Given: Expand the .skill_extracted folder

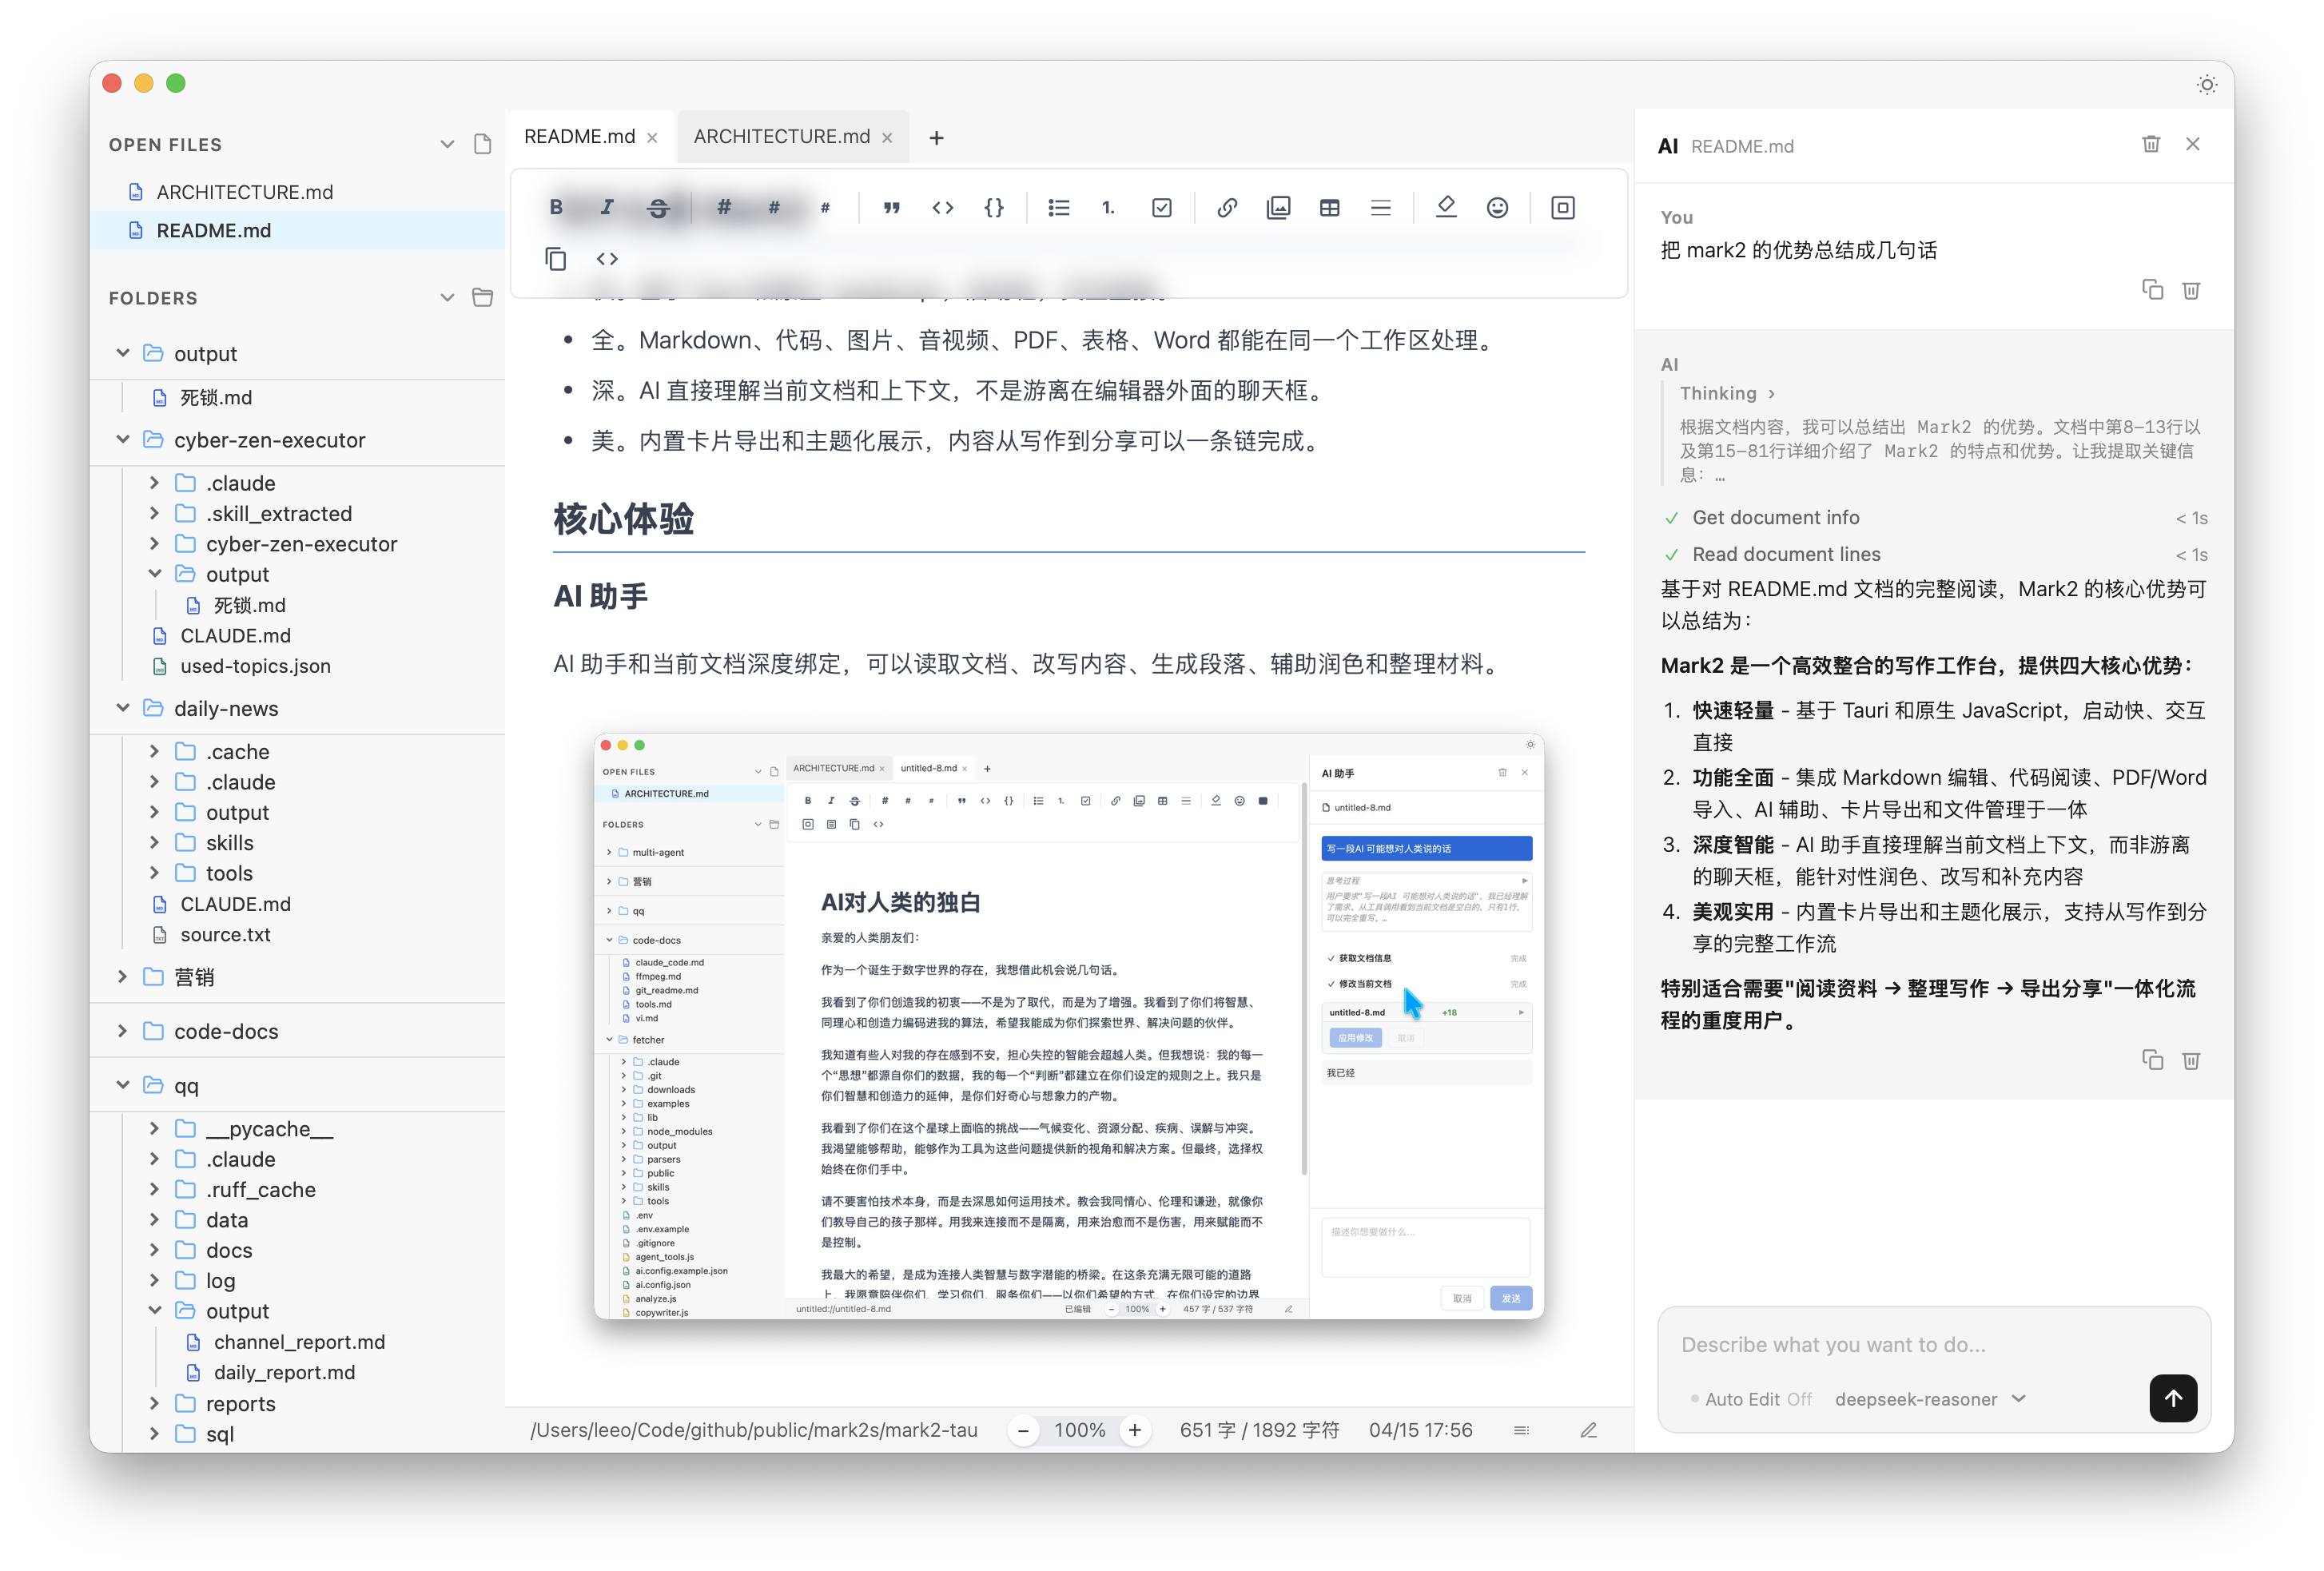Looking at the screenshot, I should click(154, 513).
